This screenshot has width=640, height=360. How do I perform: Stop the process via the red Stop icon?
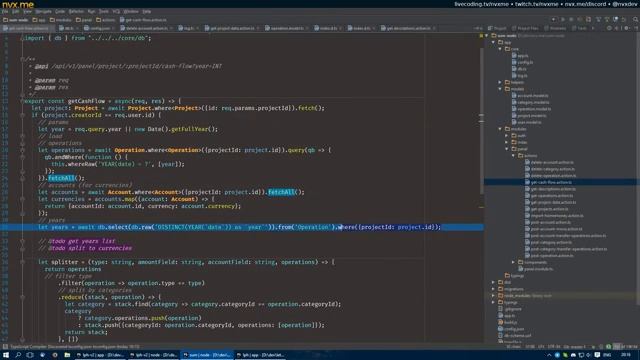coord(588,19)
